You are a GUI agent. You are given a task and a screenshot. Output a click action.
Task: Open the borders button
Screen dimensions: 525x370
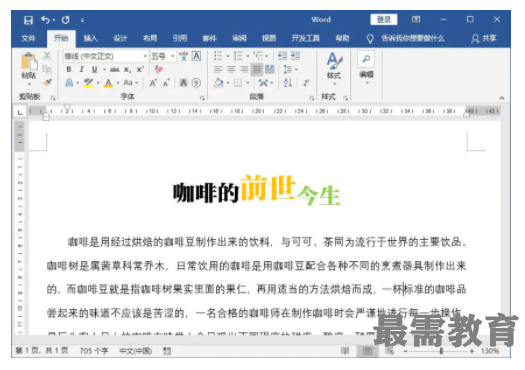coord(238,83)
